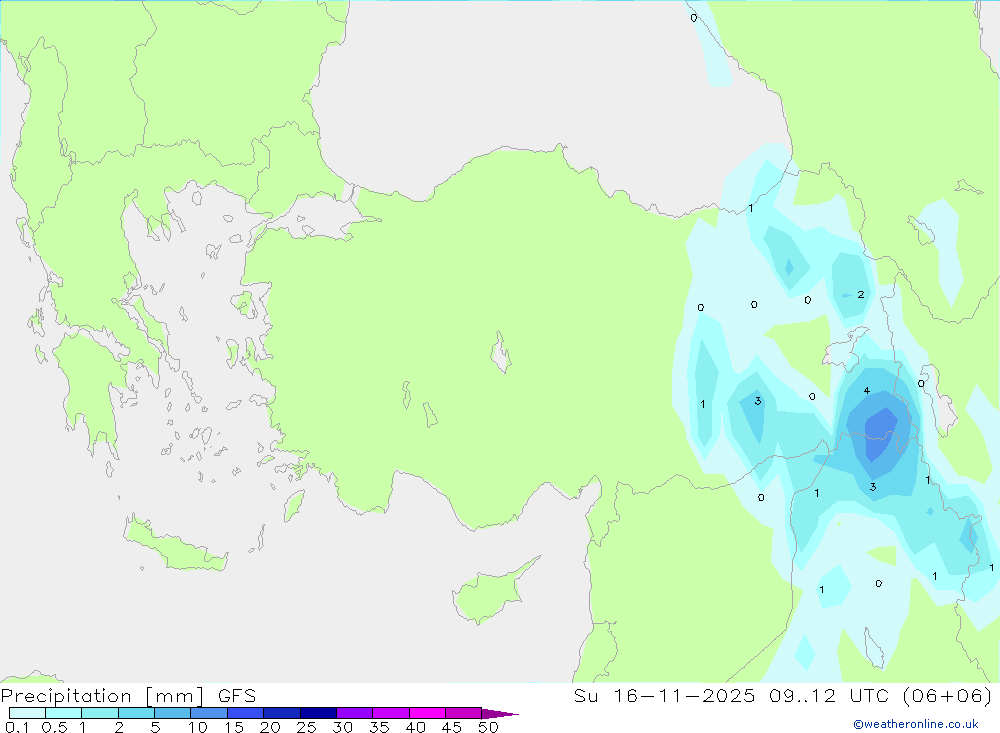Image resolution: width=1000 pixels, height=733 pixels.
Task: Click the legend label '50'
Action: click(488, 727)
